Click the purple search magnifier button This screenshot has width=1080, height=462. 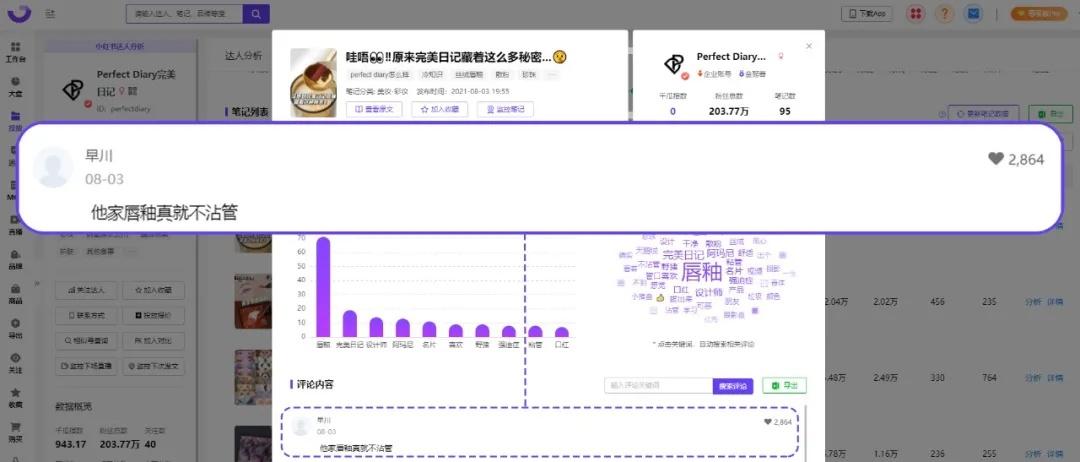256,14
